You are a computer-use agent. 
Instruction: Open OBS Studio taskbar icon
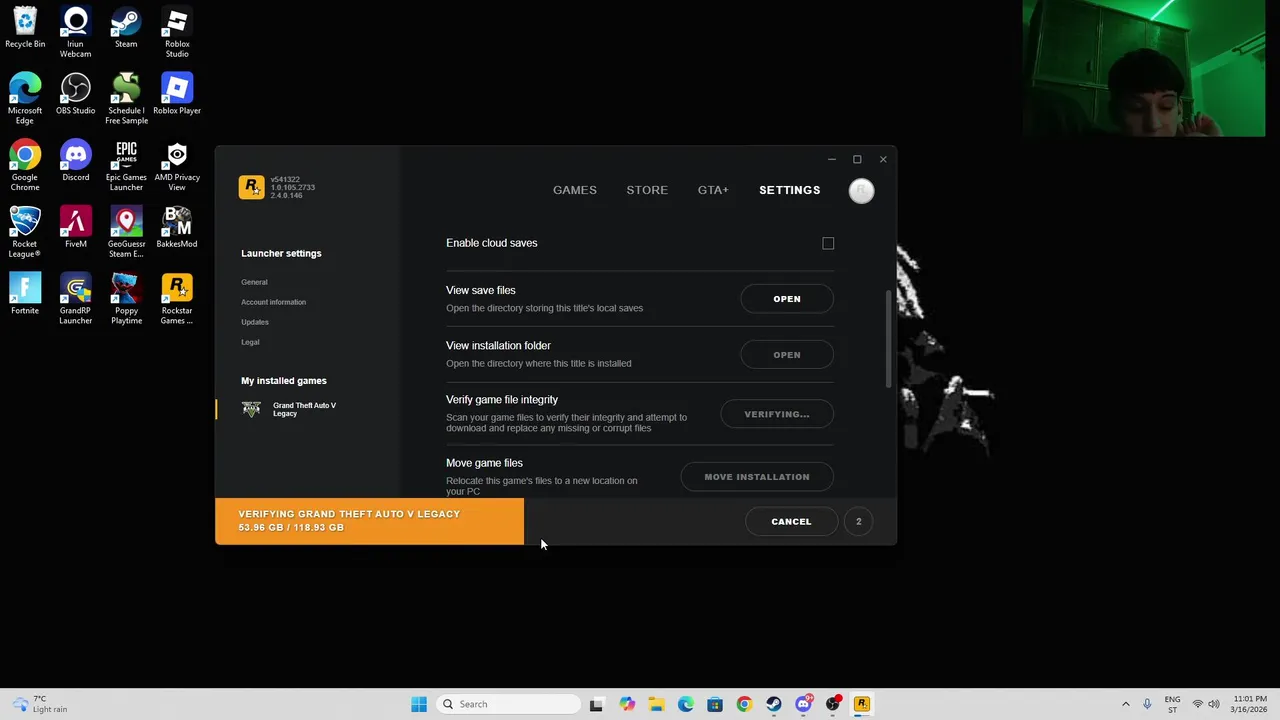[832, 704]
